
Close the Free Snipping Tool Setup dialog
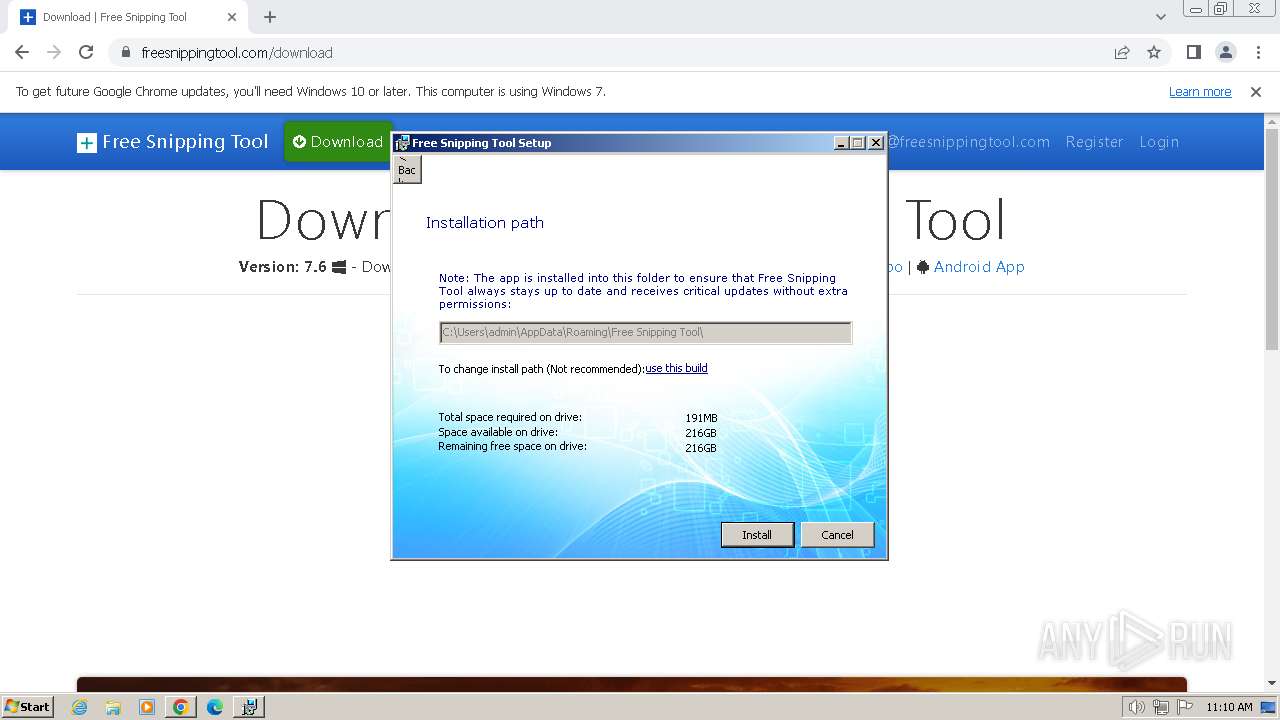[x=876, y=143]
